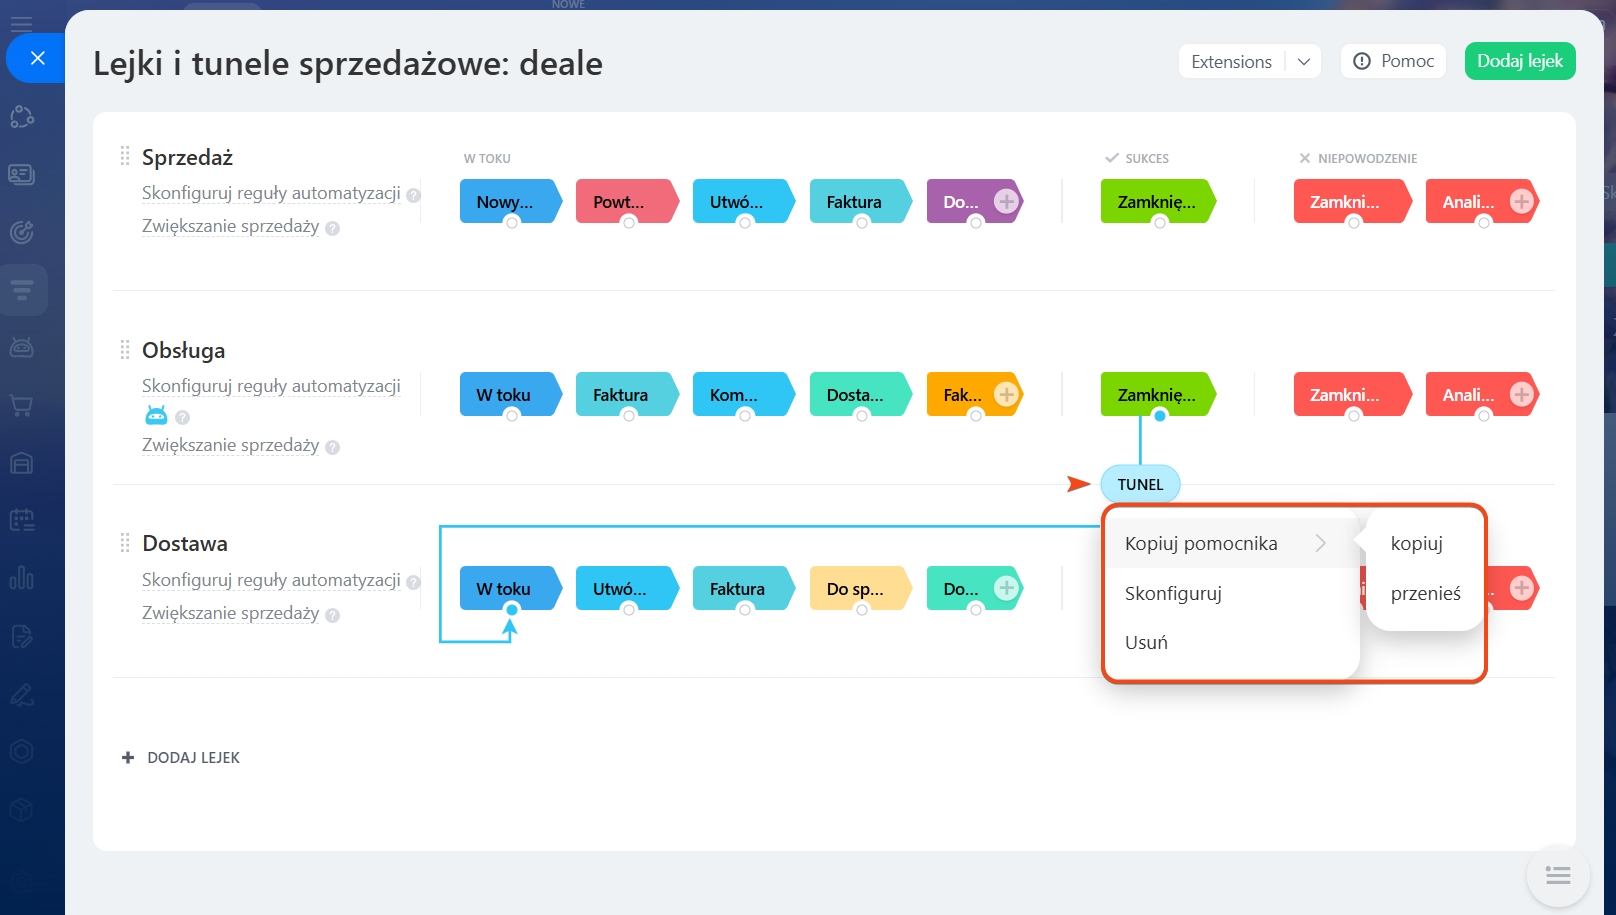Click the green Dodaj lejek button

[x=1520, y=61]
